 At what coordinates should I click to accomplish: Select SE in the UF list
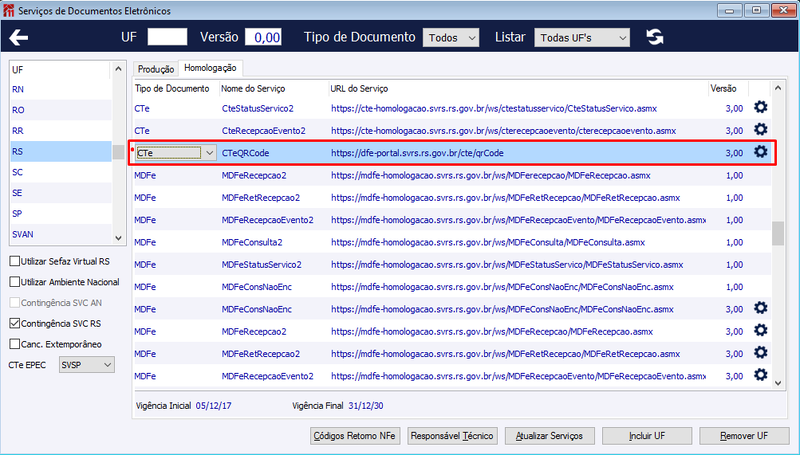click(61, 193)
